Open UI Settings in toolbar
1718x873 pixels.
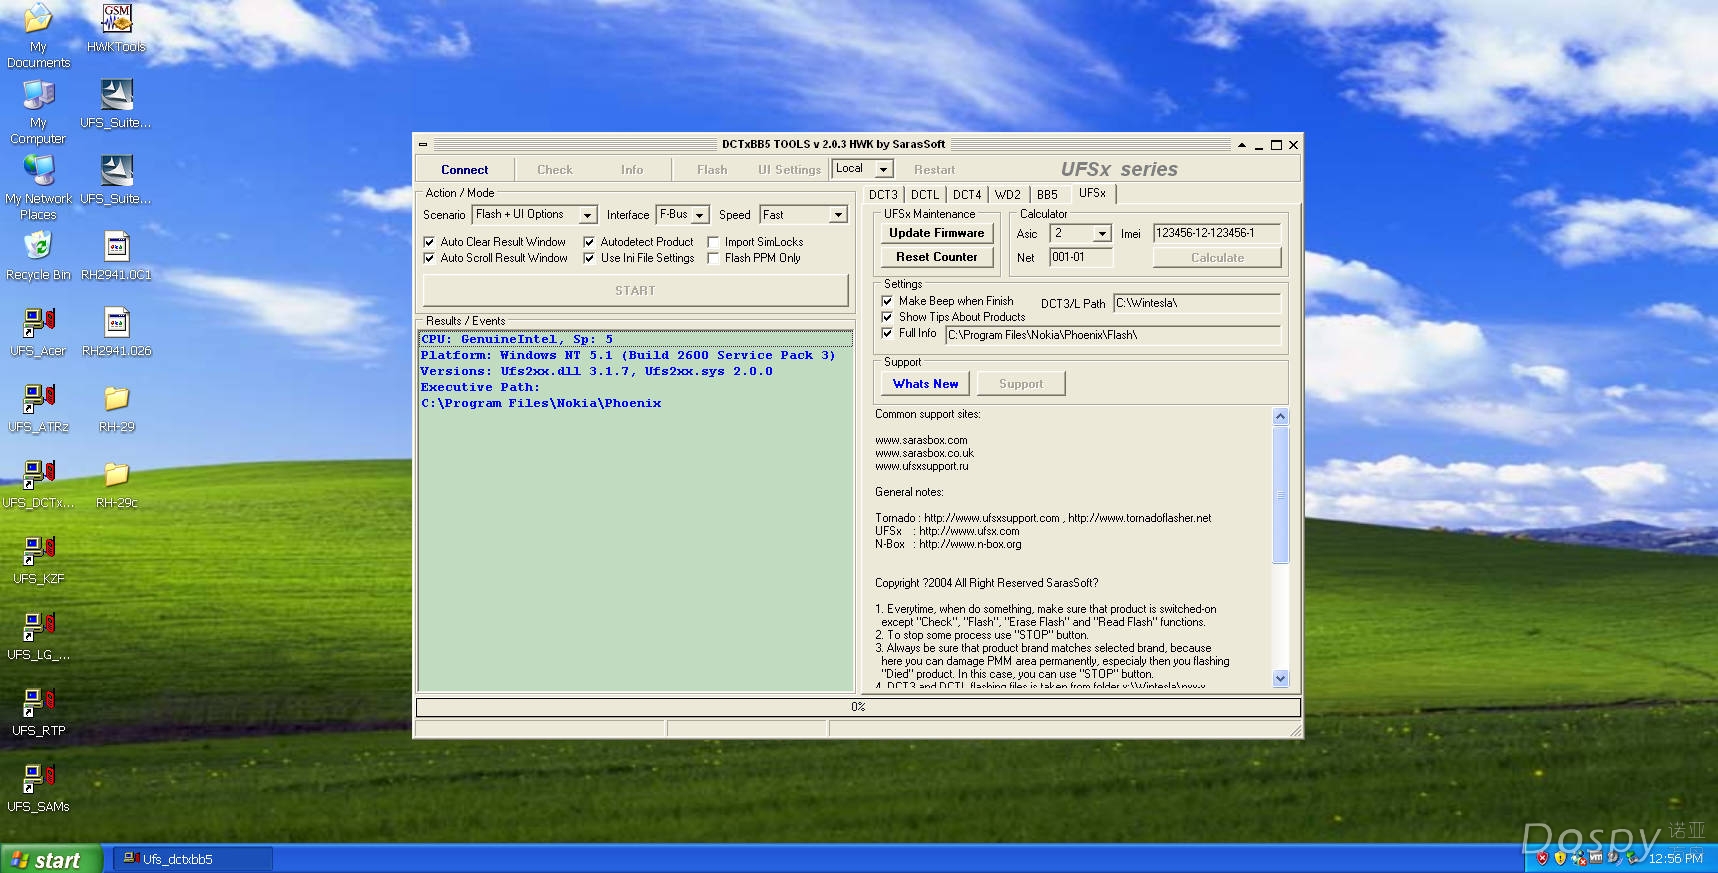789,170
